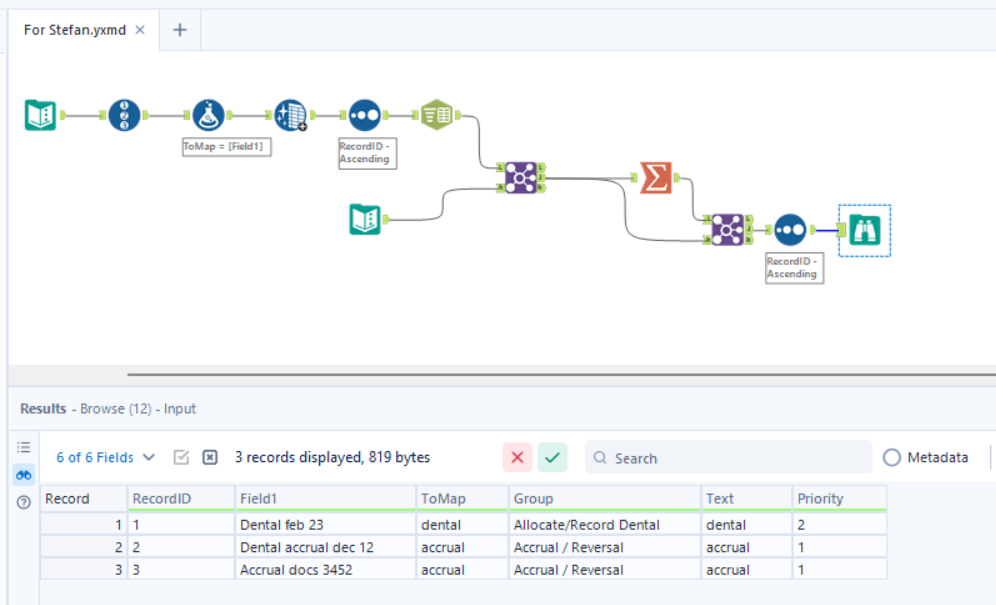Open a new workflow tab with plus
The image size is (996, 605).
[x=180, y=30]
